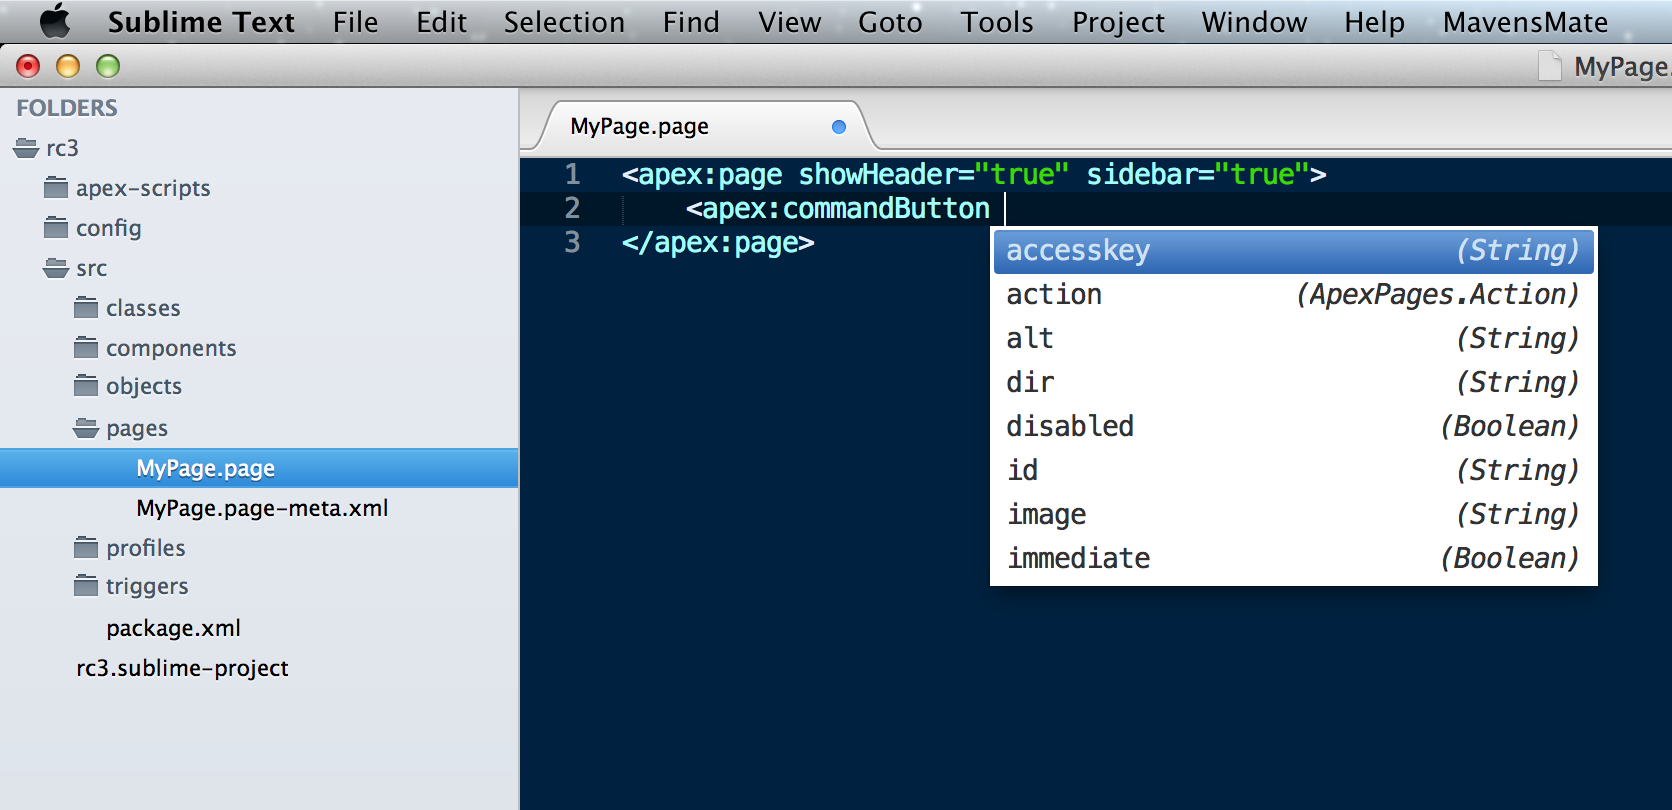
Task: Open the View menu
Action: click(x=789, y=22)
